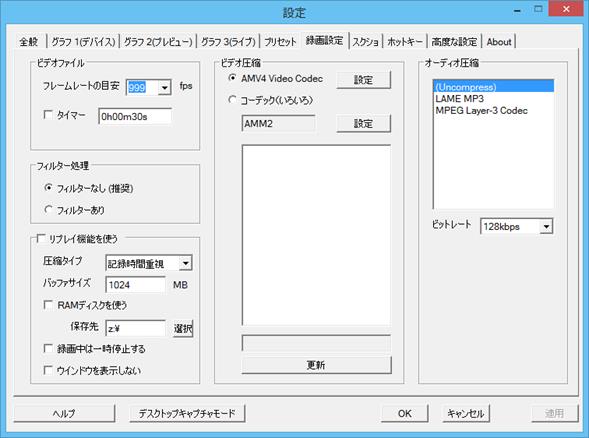
Task: Switch to the ホットキー tab
Action: (405, 42)
